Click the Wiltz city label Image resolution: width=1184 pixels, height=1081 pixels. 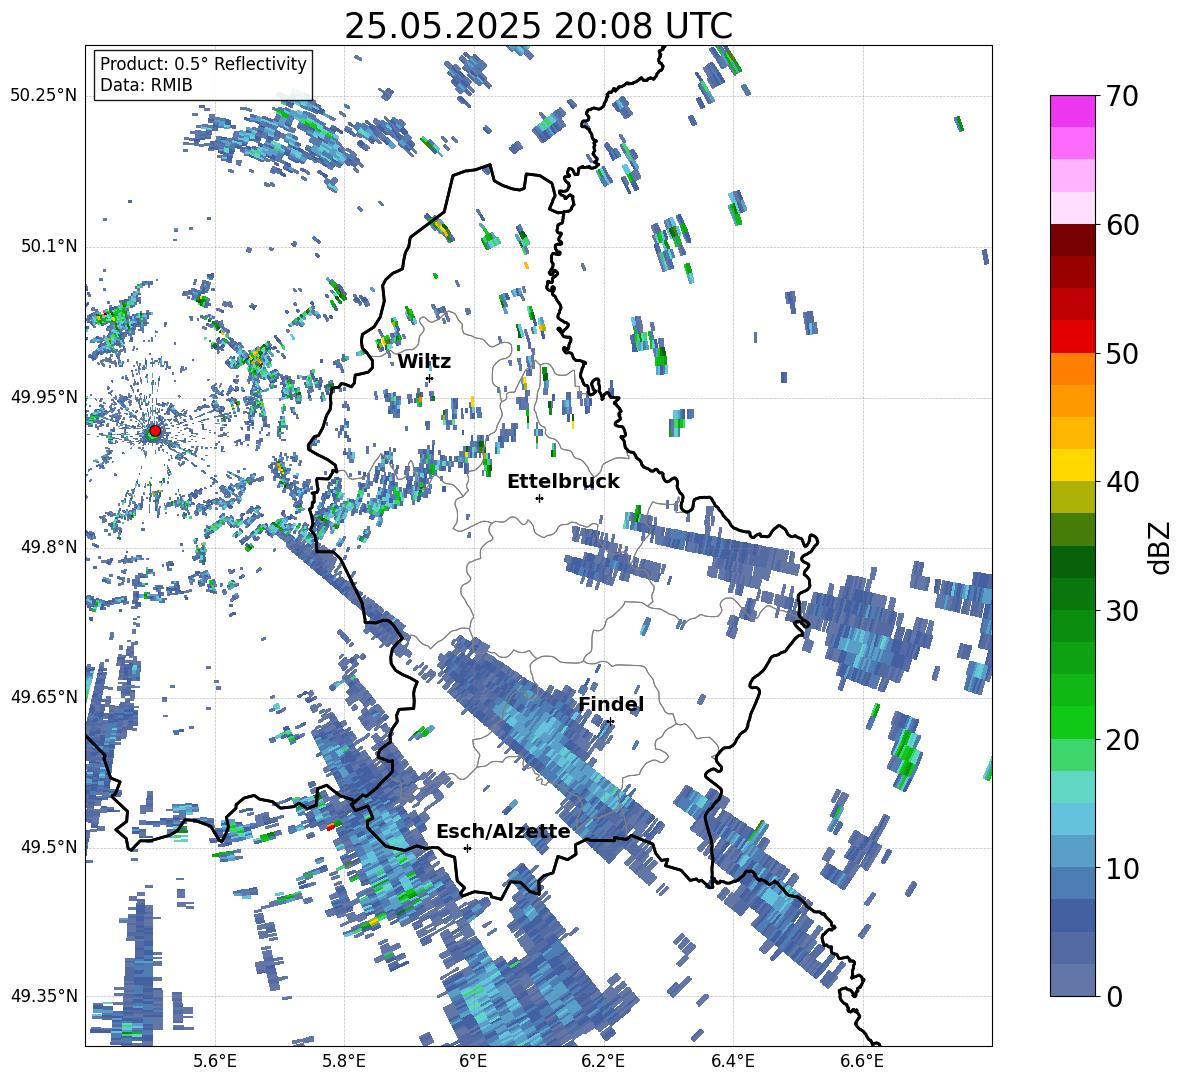(x=424, y=362)
